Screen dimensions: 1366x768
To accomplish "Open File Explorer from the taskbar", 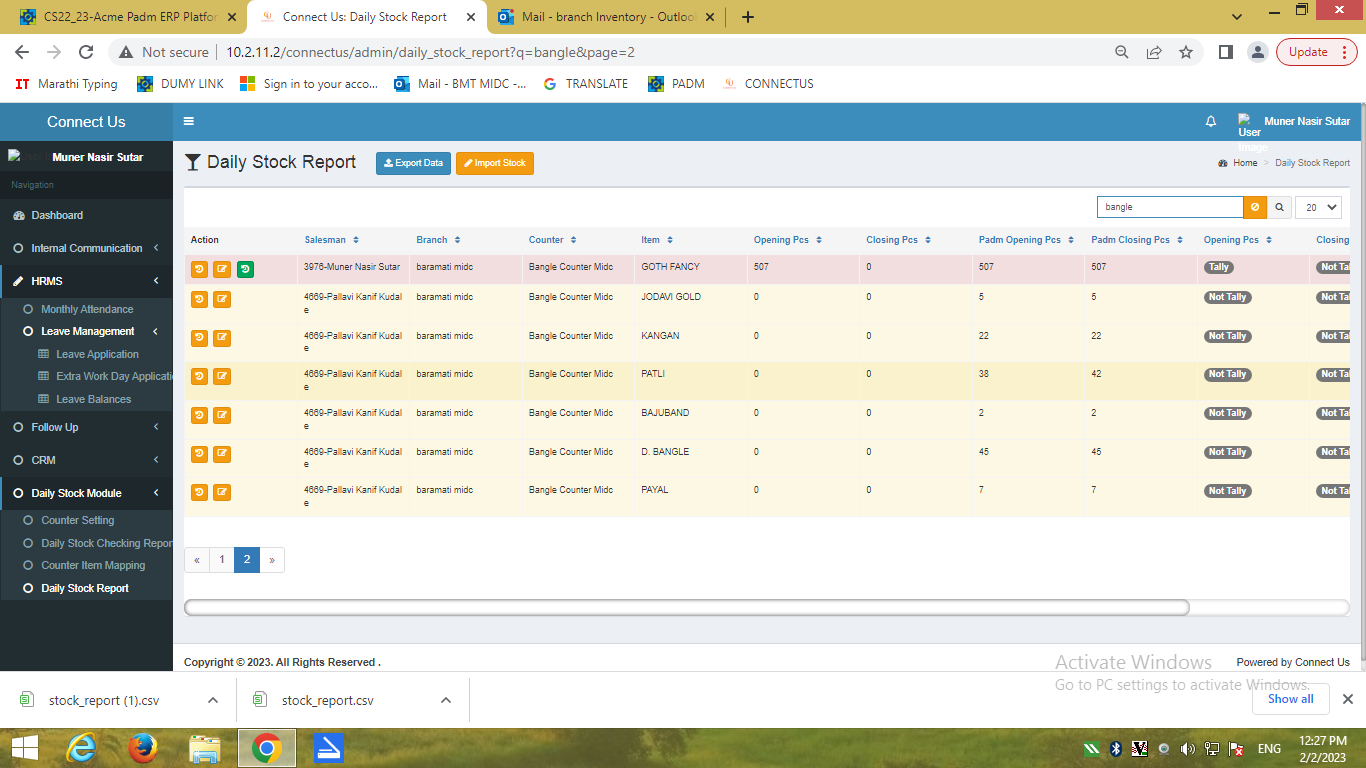I will pyautogui.click(x=205, y=748).
